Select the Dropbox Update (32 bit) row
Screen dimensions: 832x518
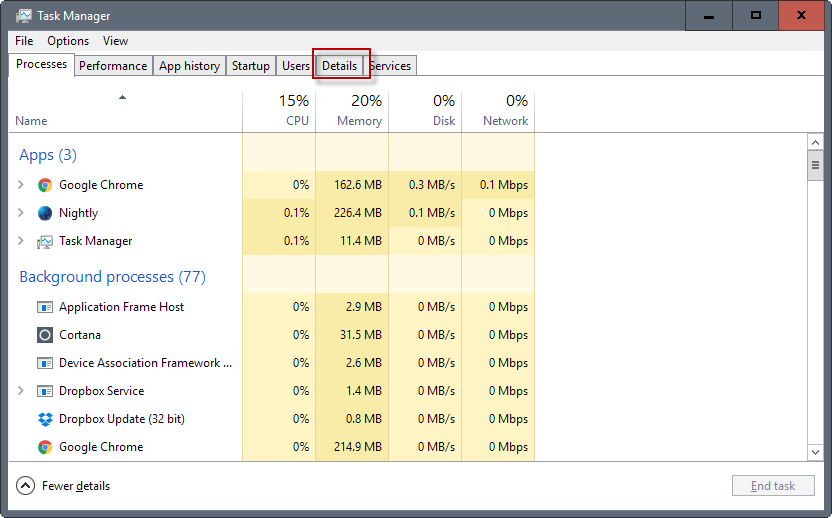272,419
